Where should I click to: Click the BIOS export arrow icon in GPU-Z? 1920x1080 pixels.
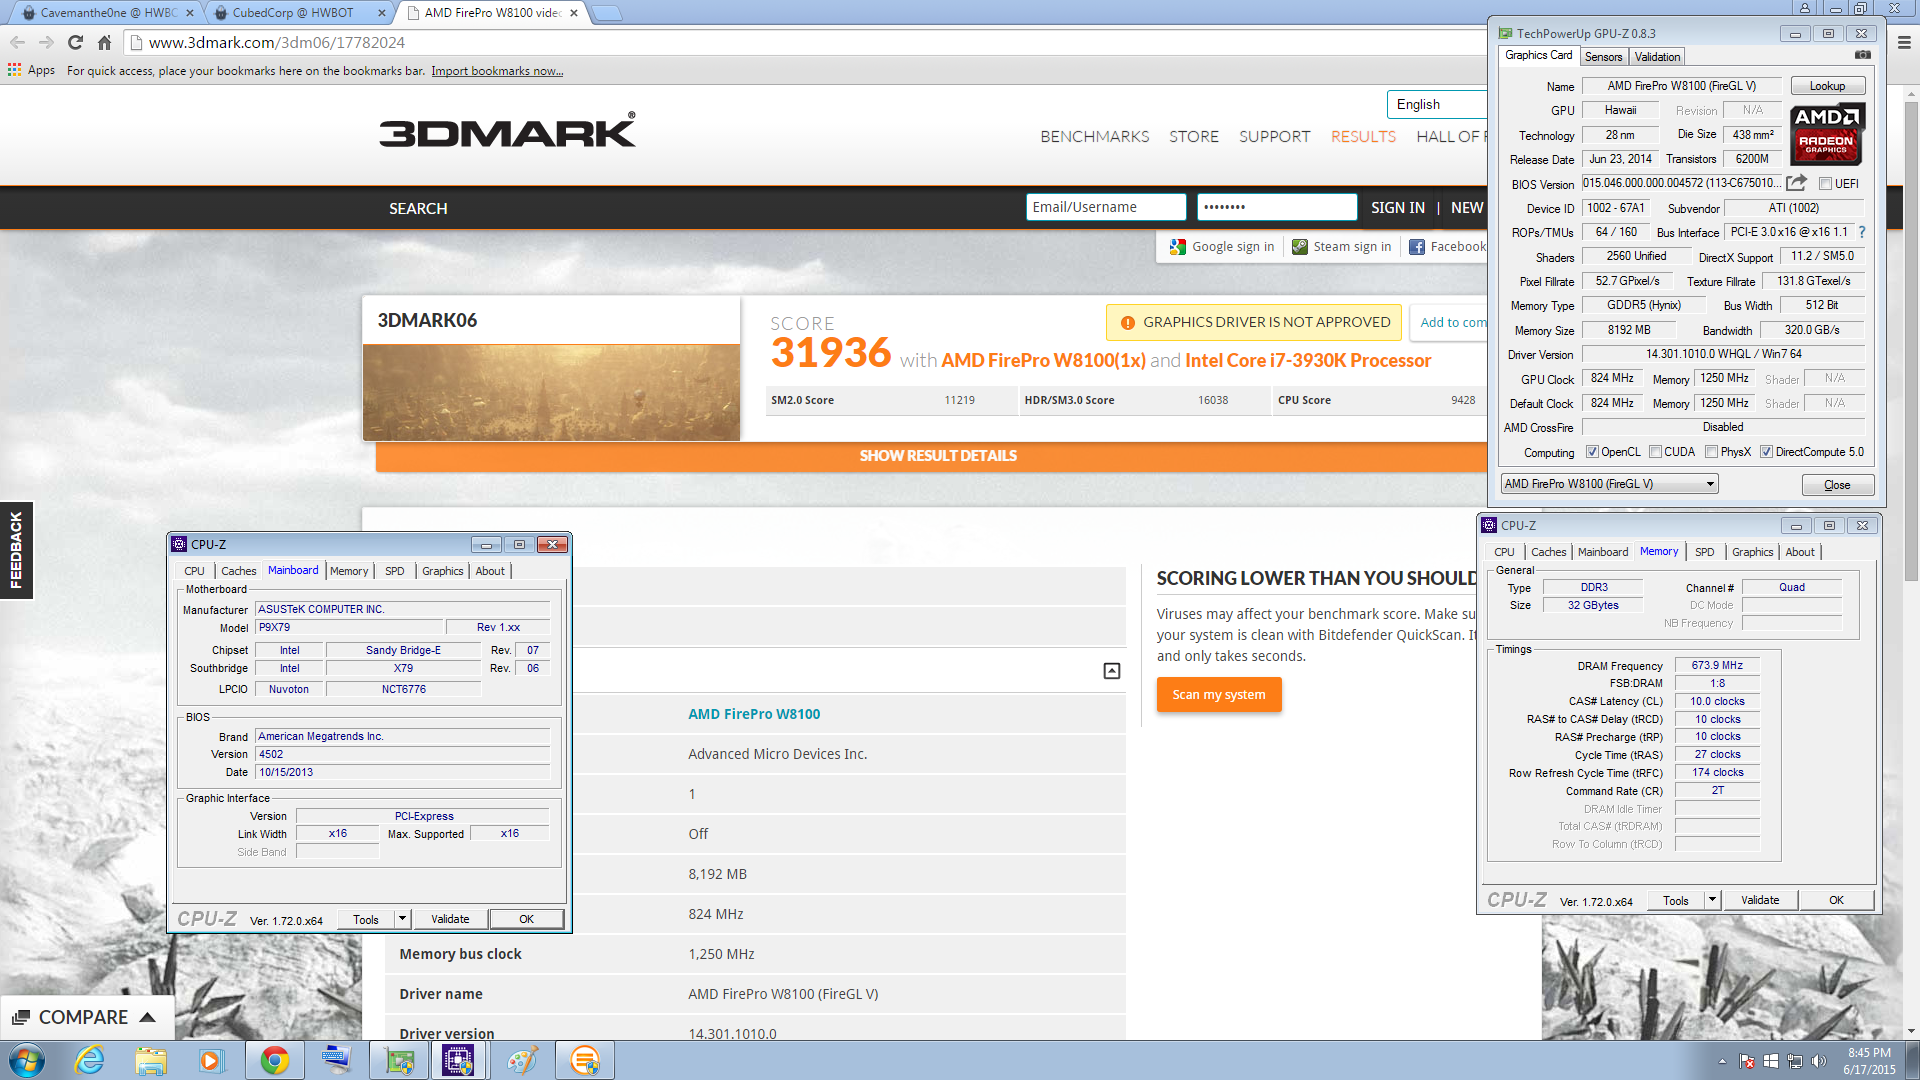tap(1797, 183)
